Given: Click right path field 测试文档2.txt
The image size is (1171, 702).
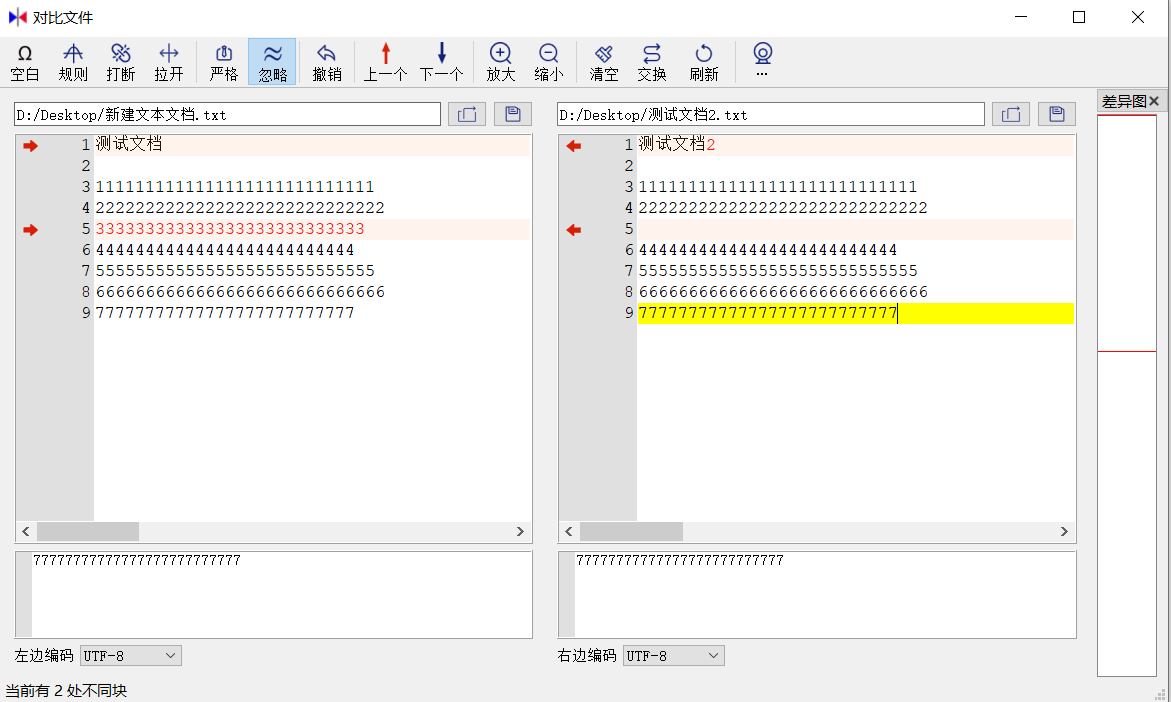Looking at the screenshot, I should (x=770, y=114).
